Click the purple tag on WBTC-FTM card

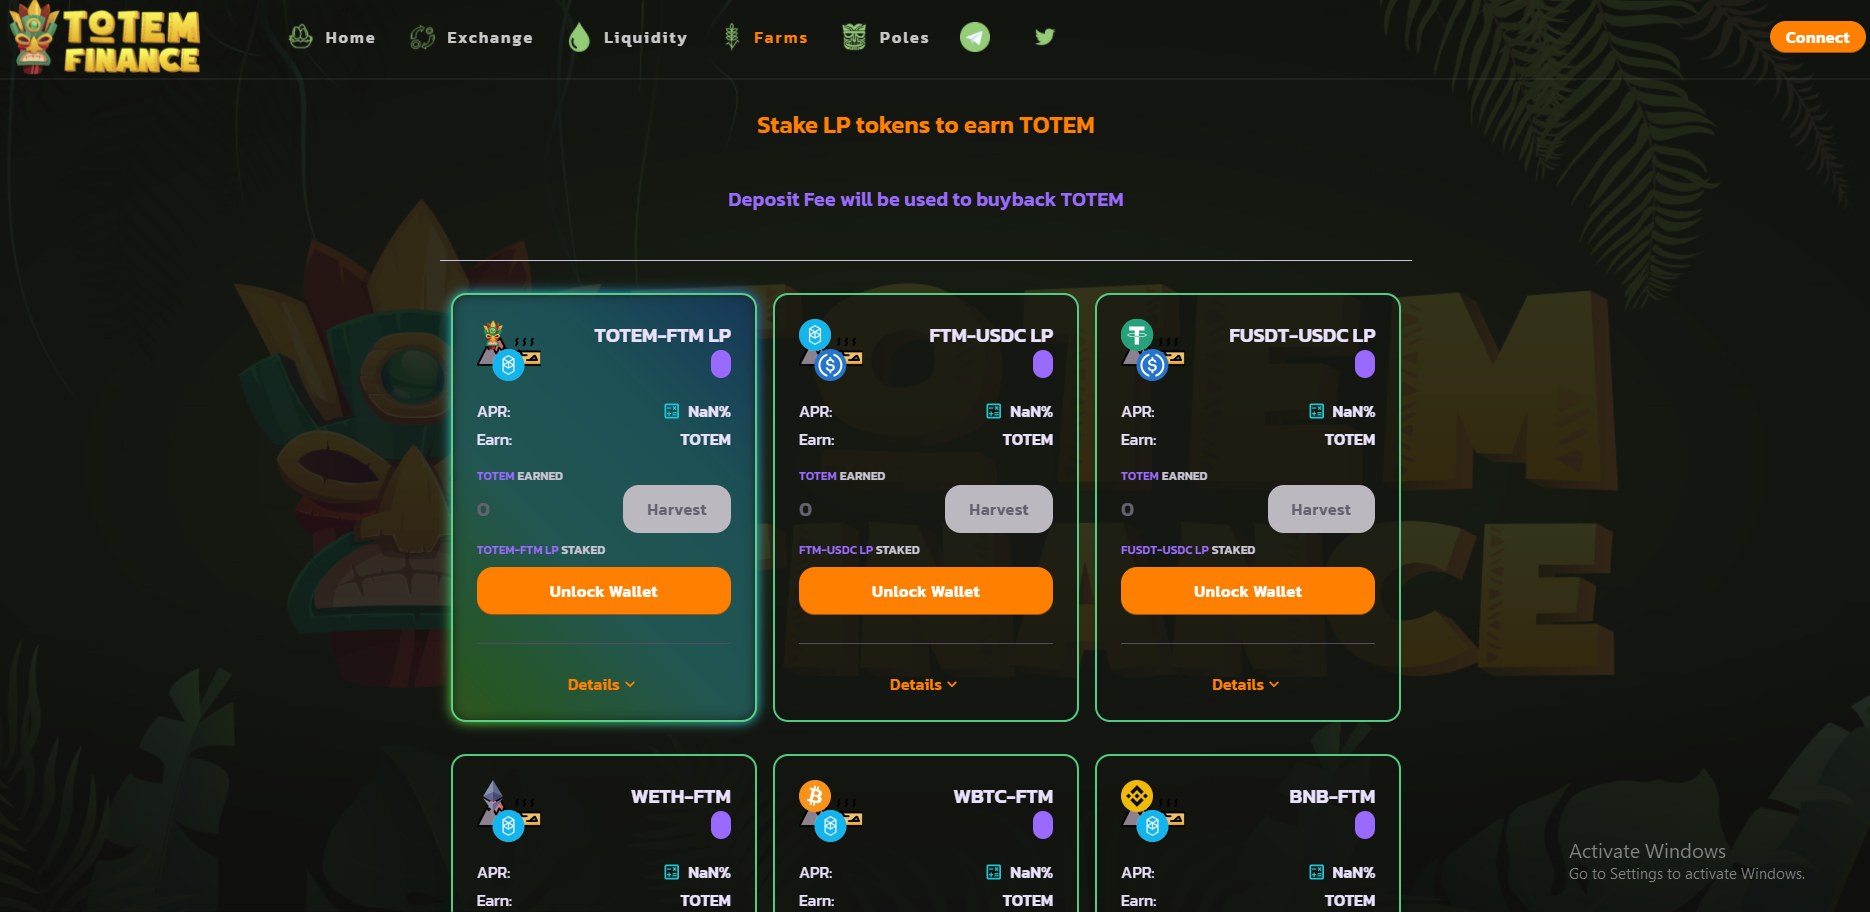pos(1043,825)
